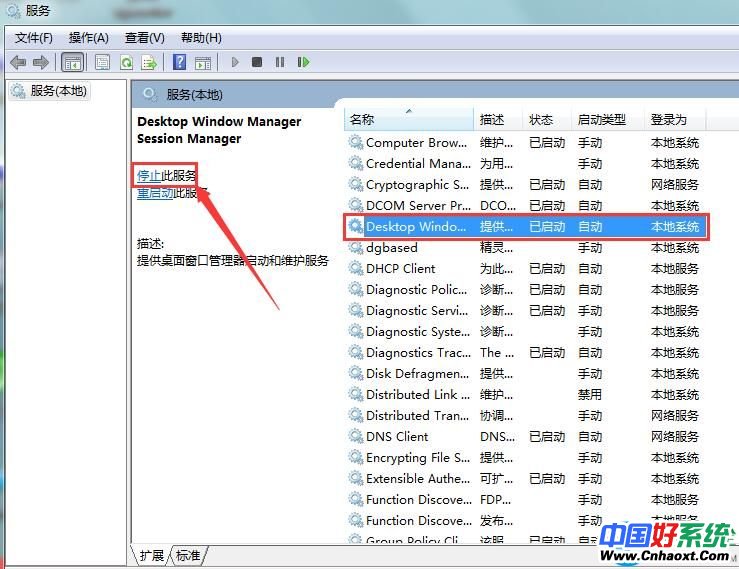Sort list by 启动类型 column header

[x=602, y=119]
